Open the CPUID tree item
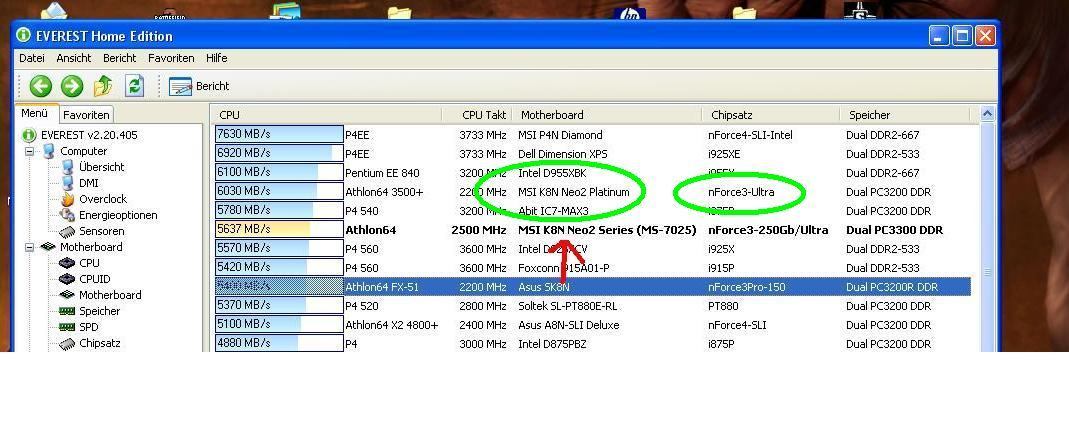The height and width of the screenshot is (448, 1069). point(85,279)
